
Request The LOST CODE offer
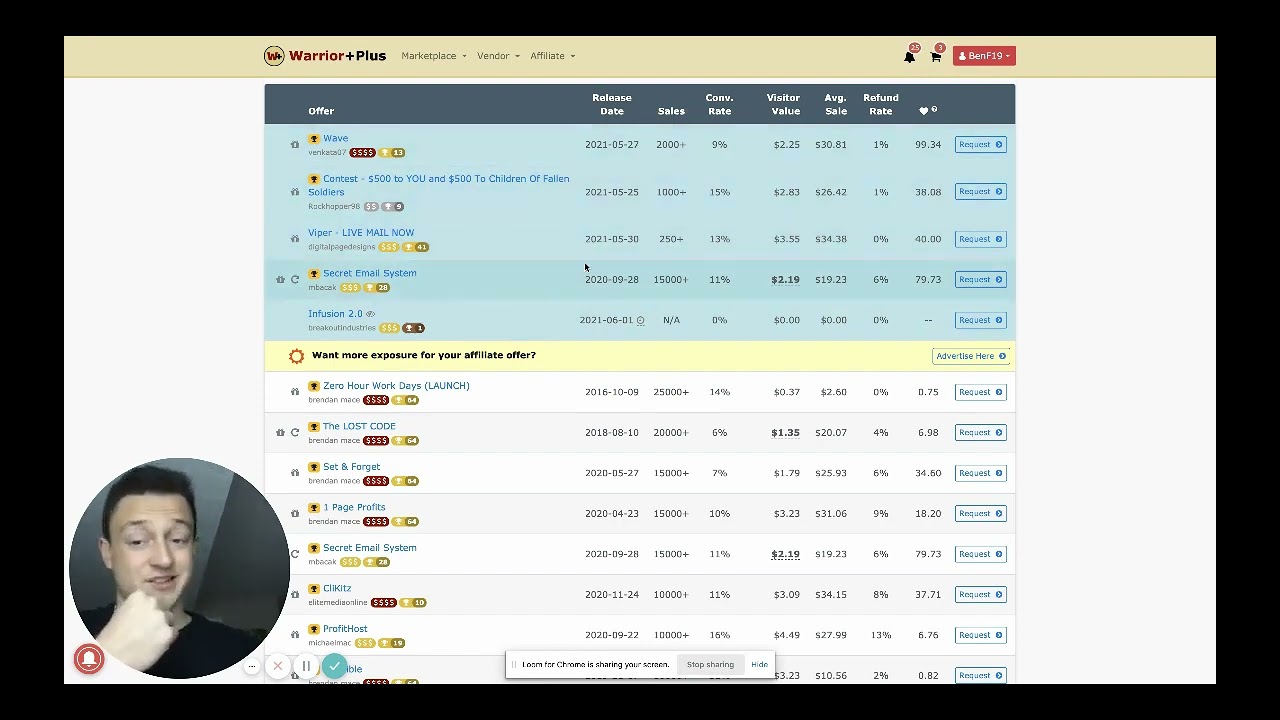(x=980, y=433)
